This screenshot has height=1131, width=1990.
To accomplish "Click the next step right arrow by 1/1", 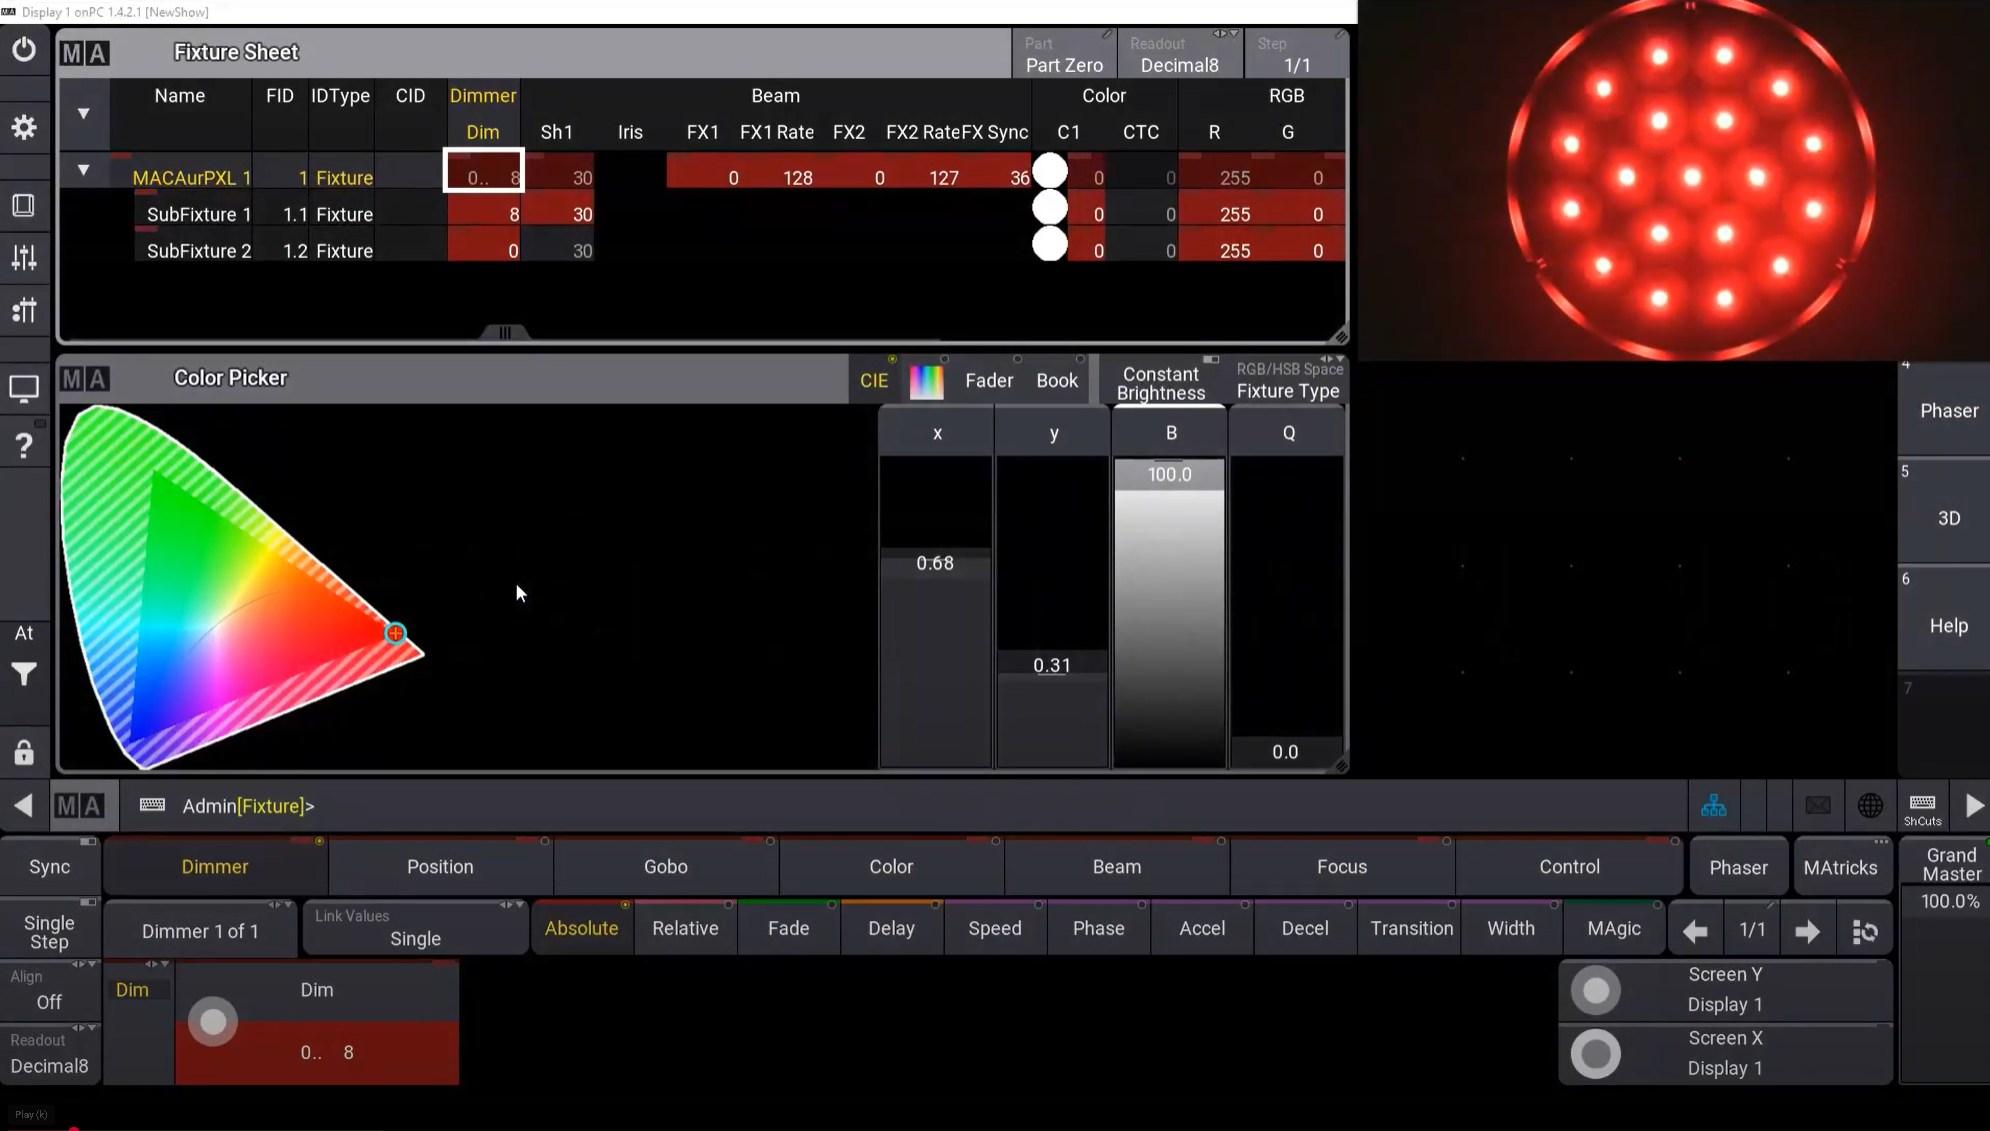I will pos(1807,931).
